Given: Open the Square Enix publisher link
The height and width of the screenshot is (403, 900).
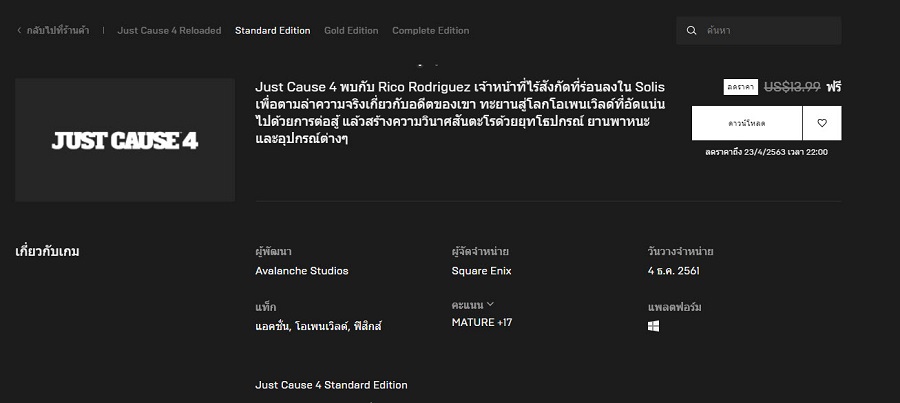Looking at the screenshot, I should (482, 271).
